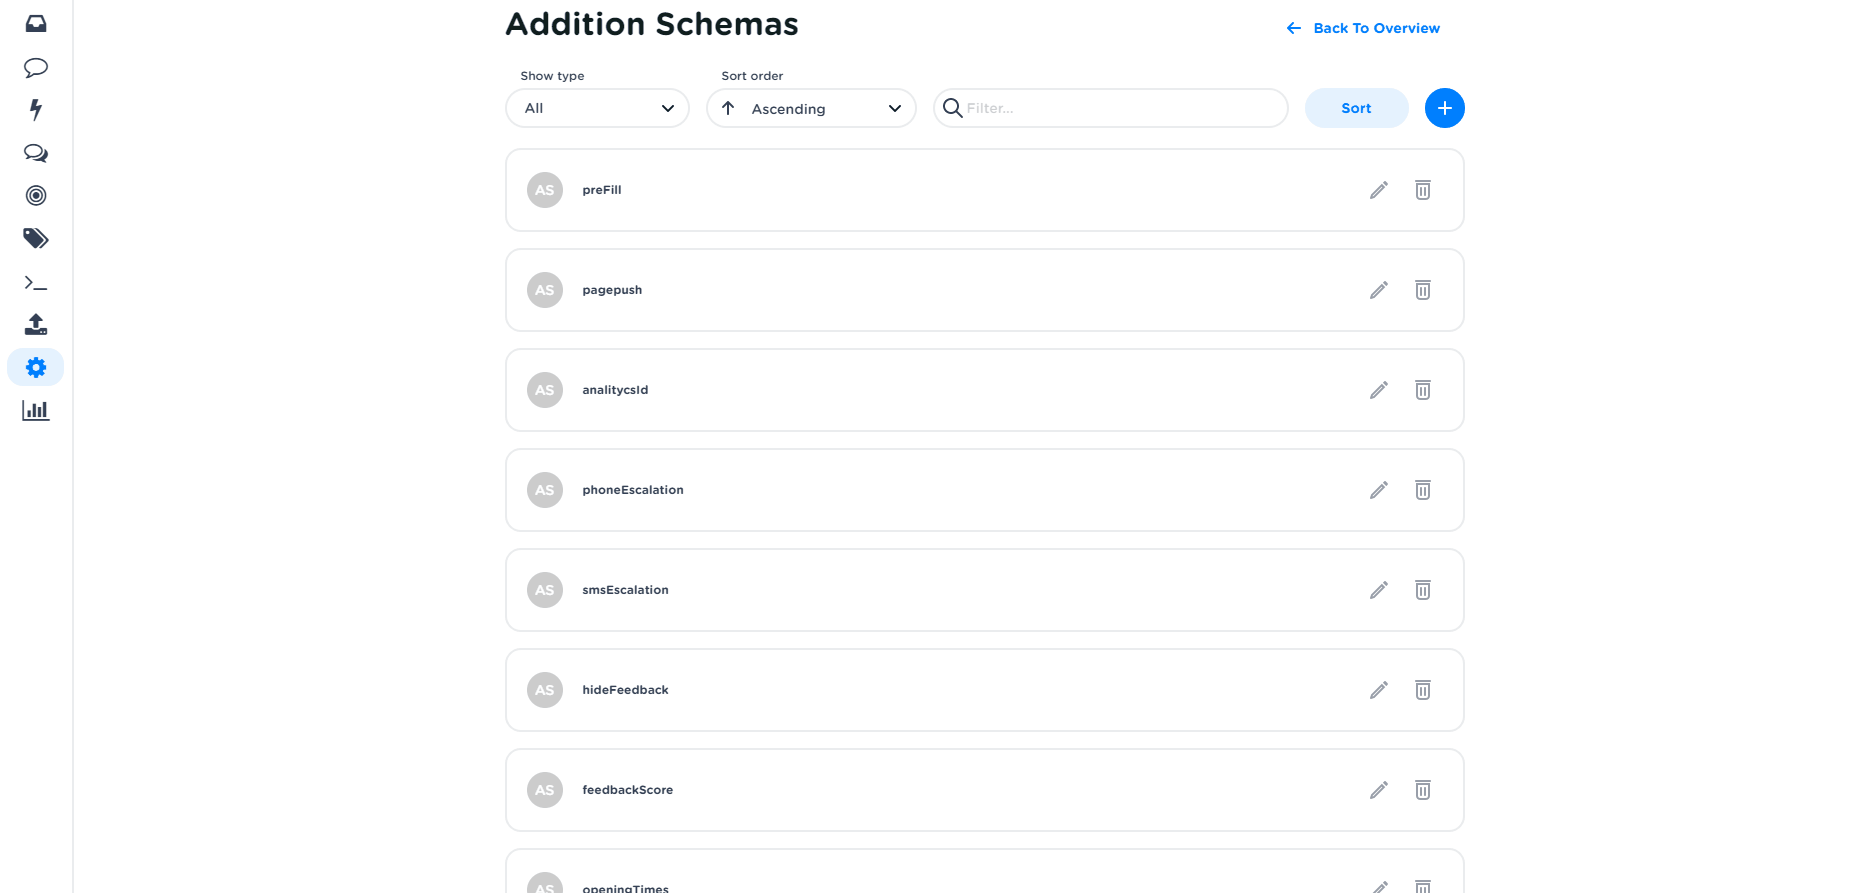The width and height of the screenshot is (1862, 893).
Task: Open the analytics bar chart icon
Action: (x=35, y=410)
